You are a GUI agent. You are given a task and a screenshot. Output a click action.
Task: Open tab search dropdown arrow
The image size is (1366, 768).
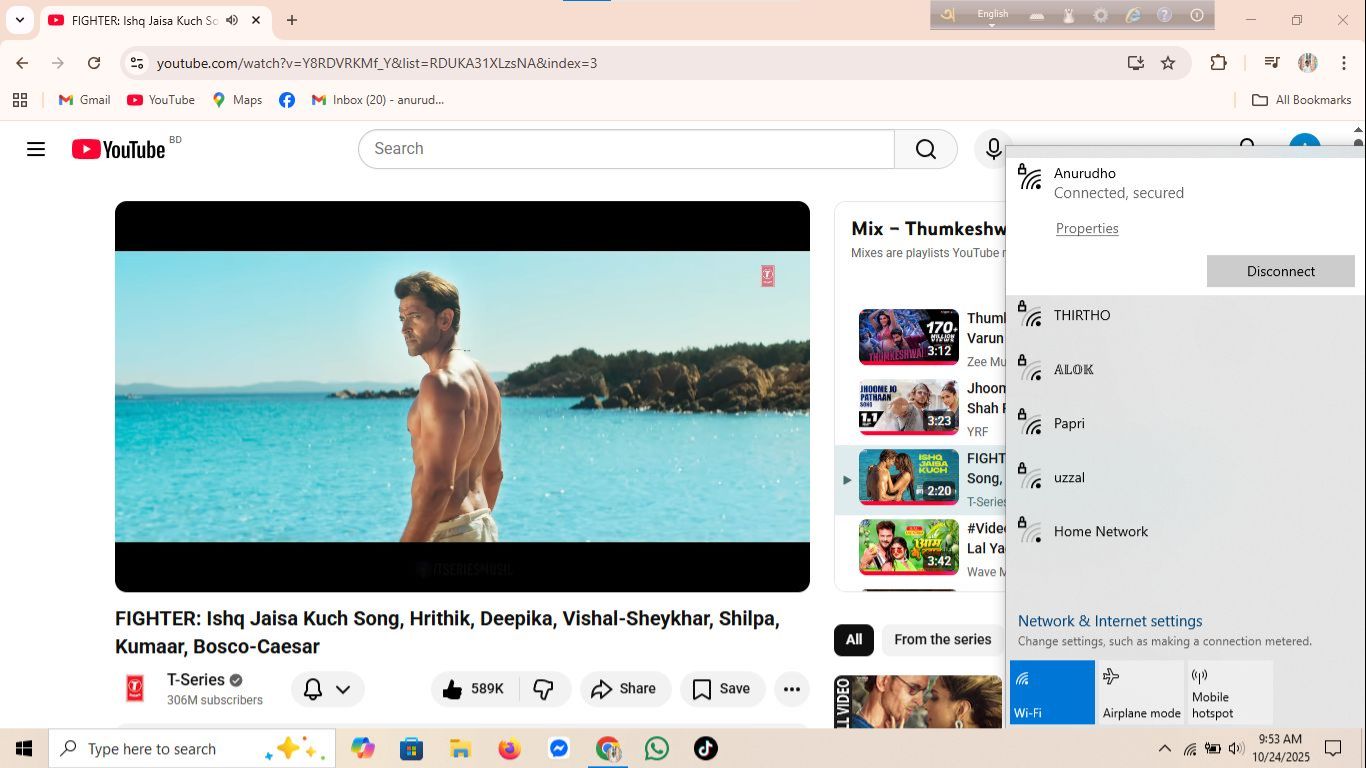pos(19,20)
